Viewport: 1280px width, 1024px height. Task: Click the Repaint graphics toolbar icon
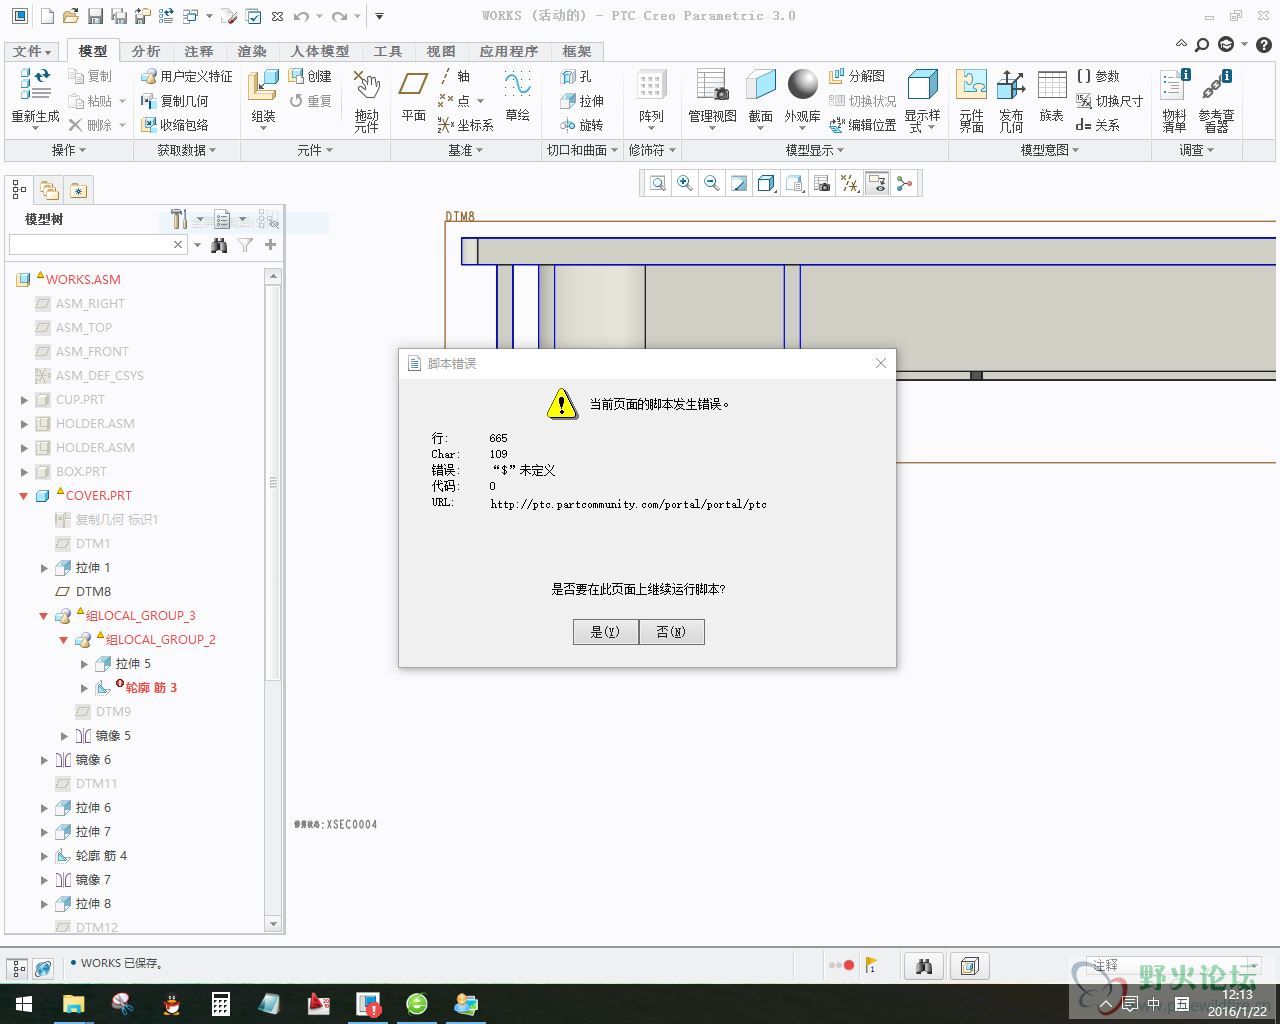click(x=739, y=184)
